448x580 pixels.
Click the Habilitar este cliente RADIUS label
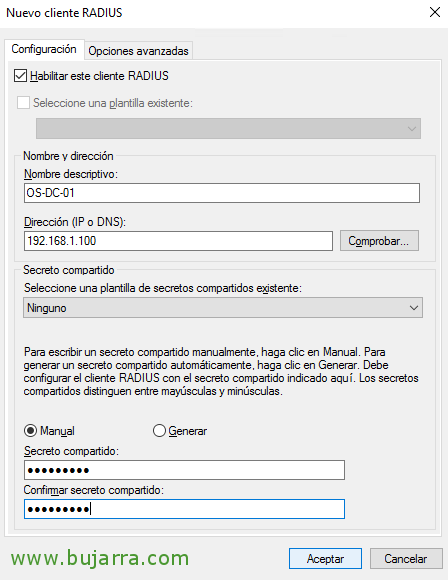pos(99,76)
